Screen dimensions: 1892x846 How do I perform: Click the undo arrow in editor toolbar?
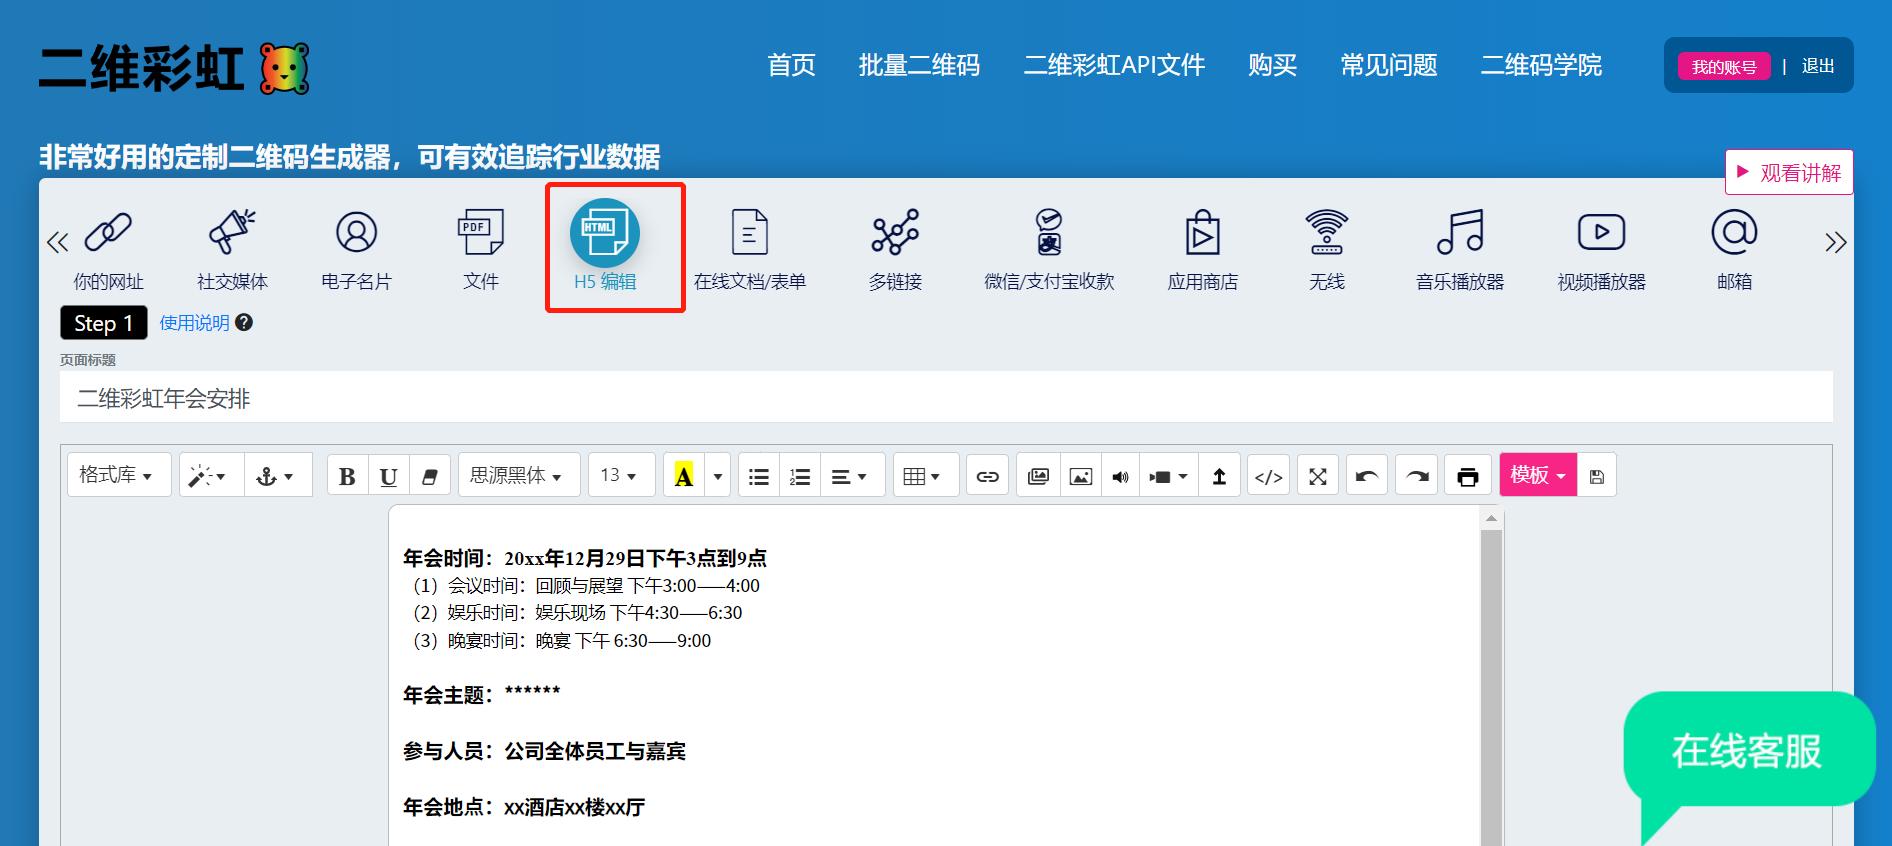[x=1367, y=476]
